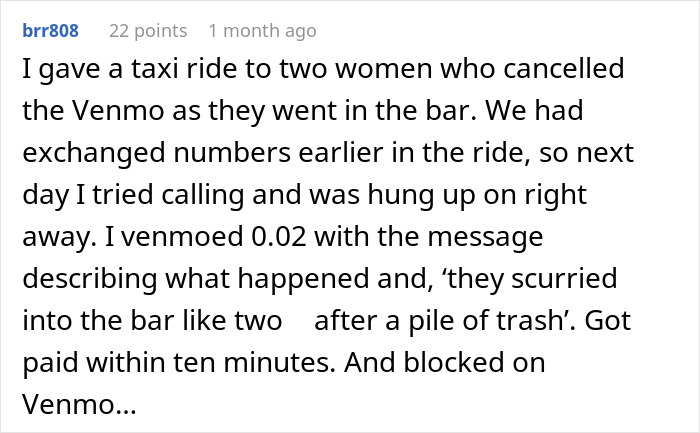Click the '1 month ago' timestamp
700x433 pixels.
tap(263, 31)
